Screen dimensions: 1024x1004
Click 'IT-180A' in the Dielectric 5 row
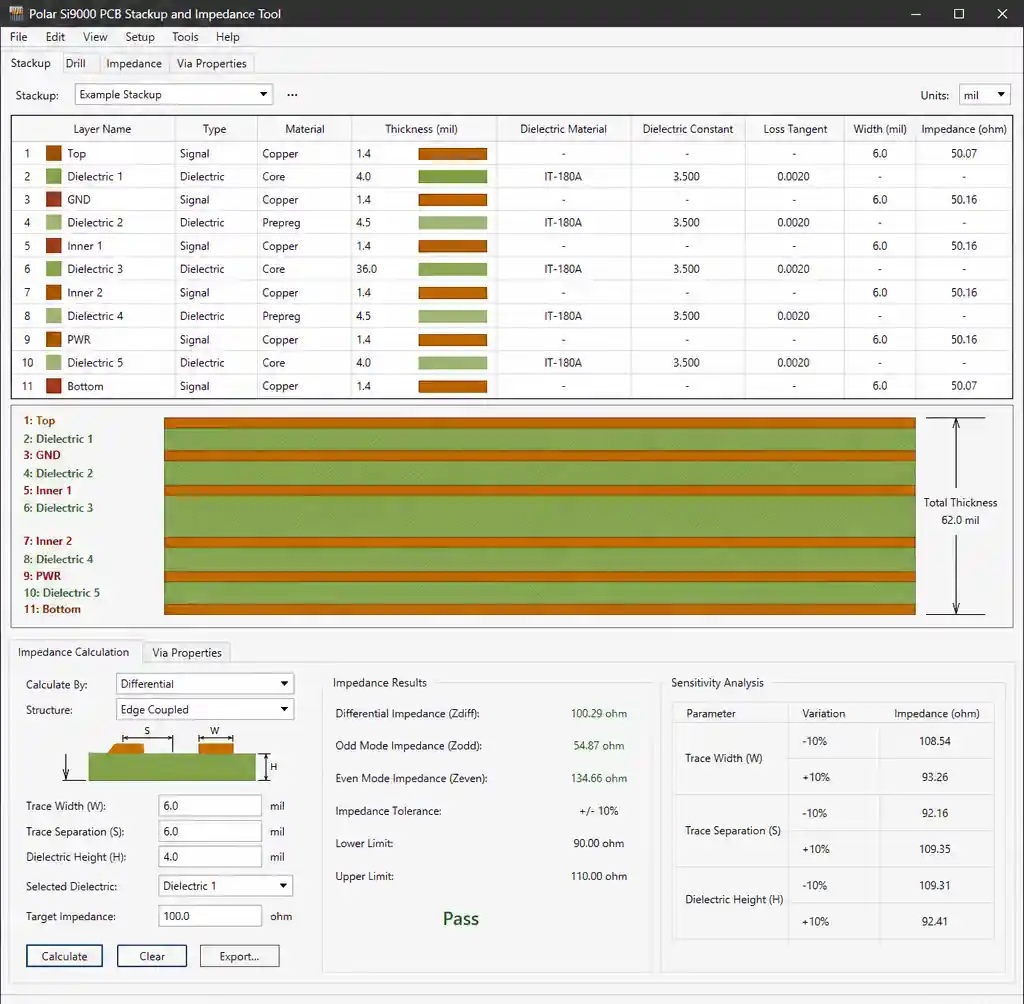[x=563, y=363]
